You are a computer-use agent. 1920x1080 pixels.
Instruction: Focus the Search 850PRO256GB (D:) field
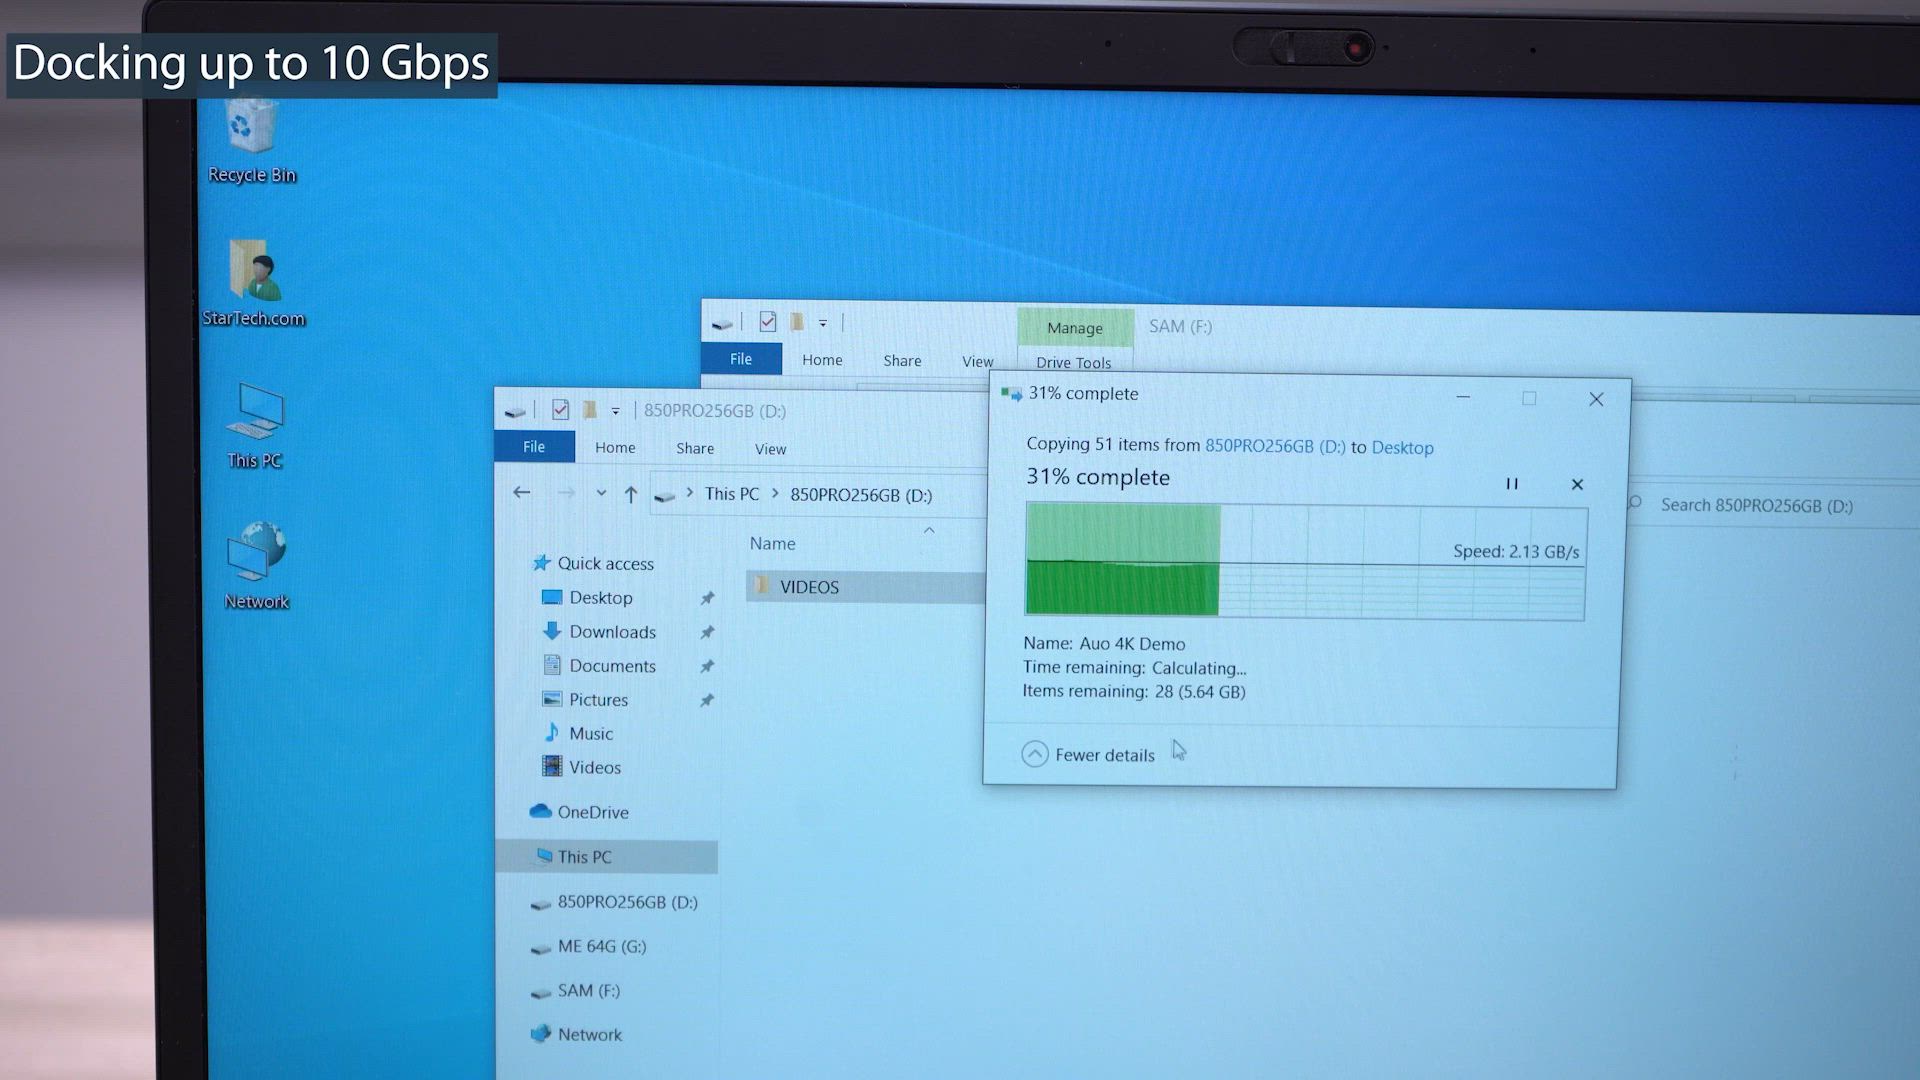1770,505
